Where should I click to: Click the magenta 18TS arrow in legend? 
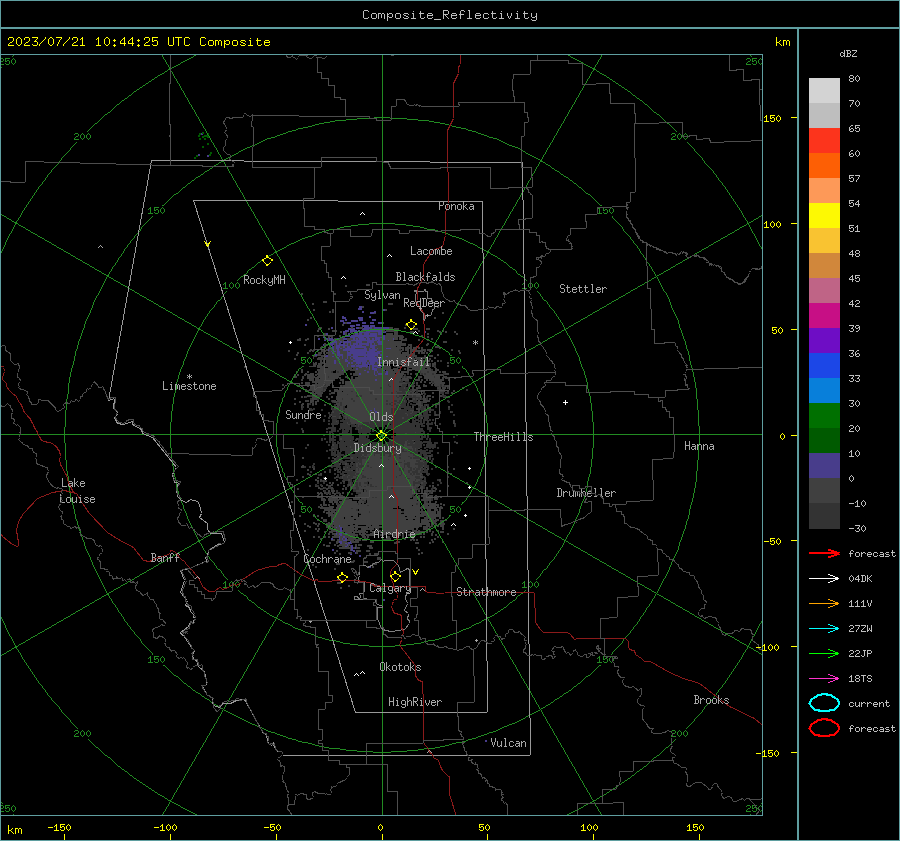(x=824, y=679)
